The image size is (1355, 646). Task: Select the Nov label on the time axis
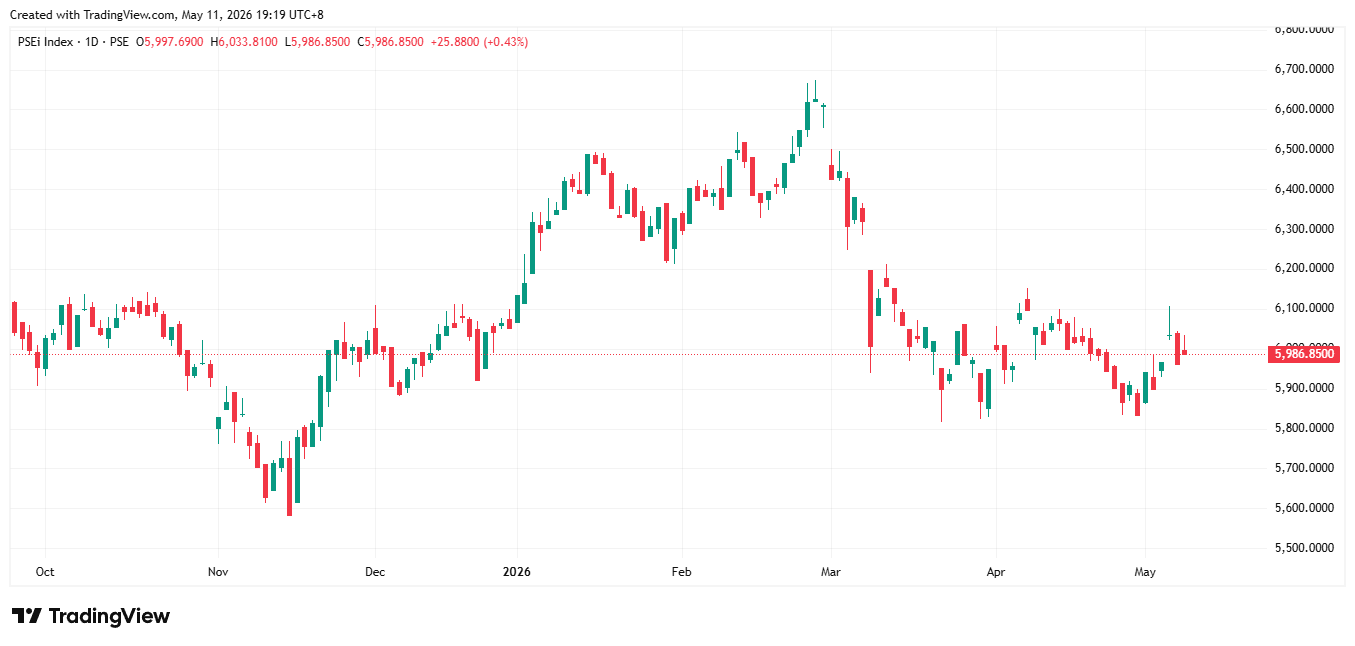pos(218,572)
